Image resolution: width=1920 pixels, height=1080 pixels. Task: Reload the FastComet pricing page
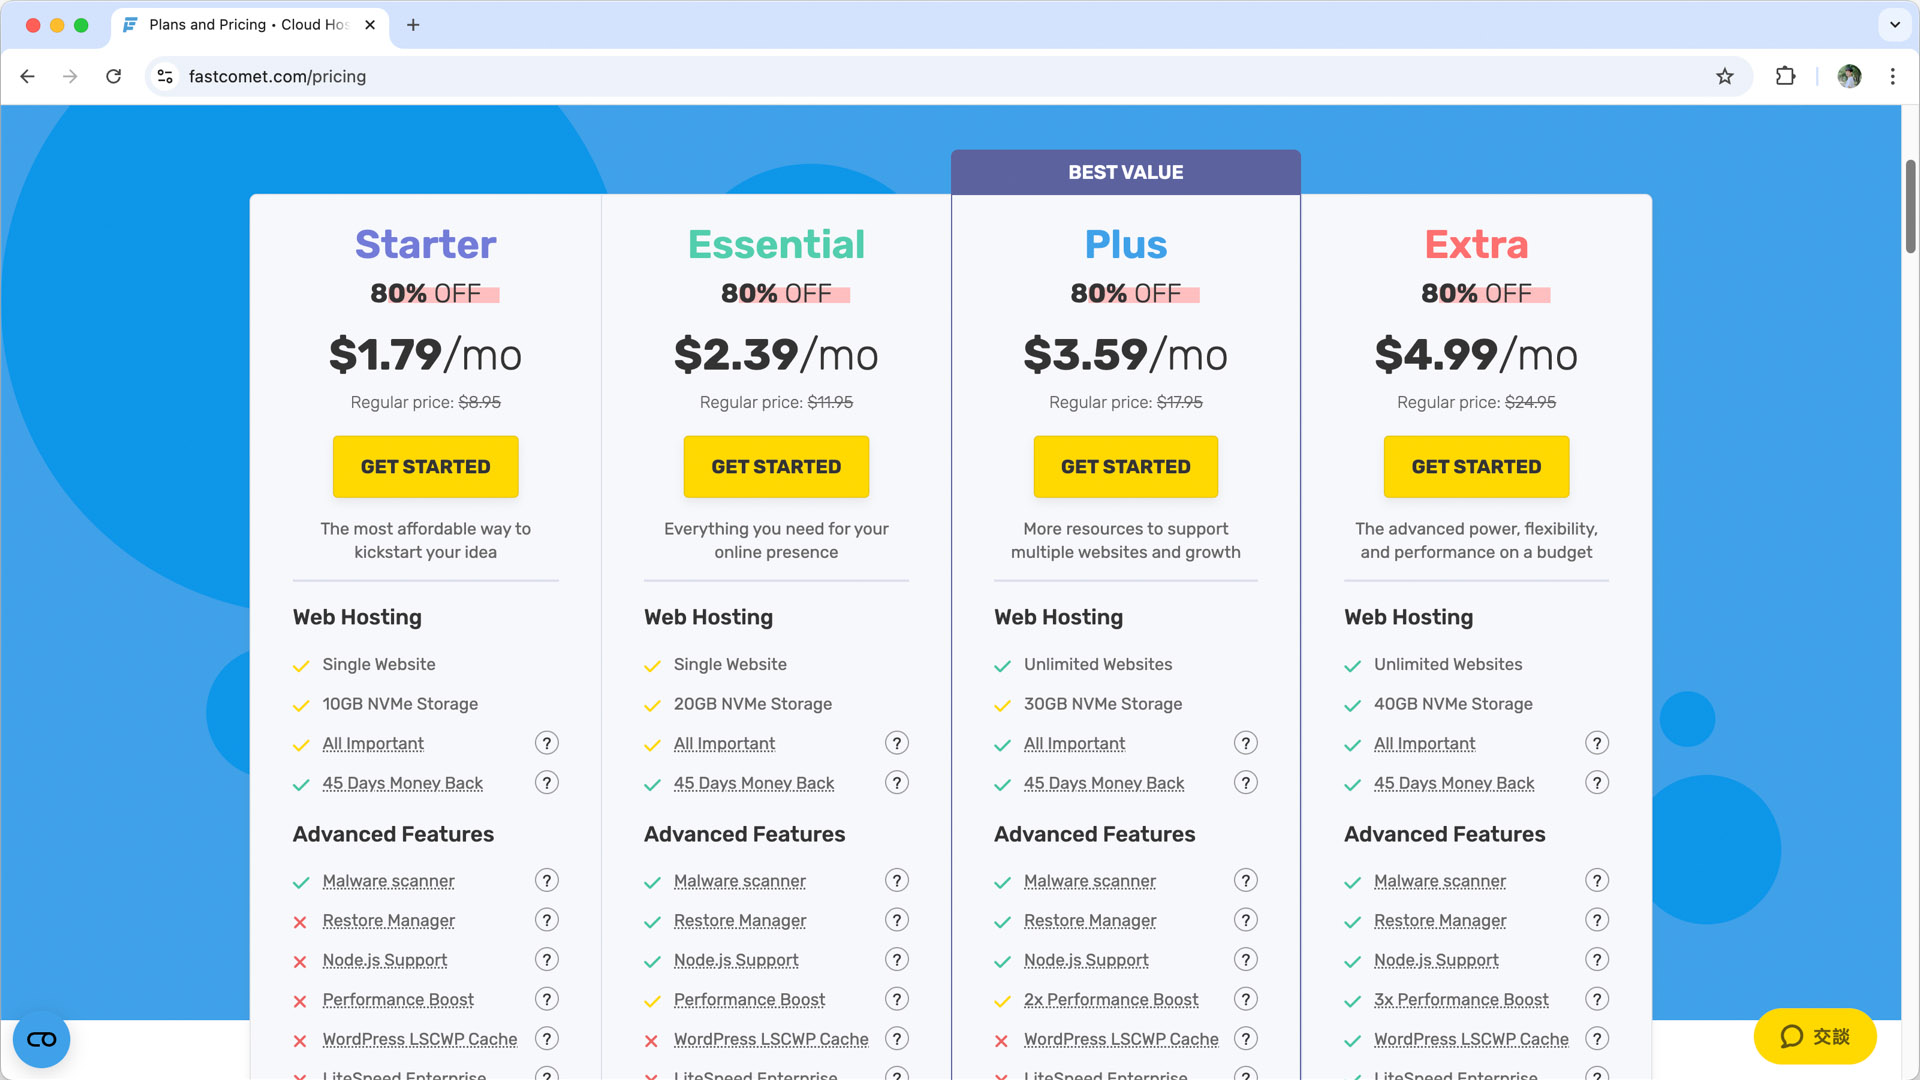114,77
